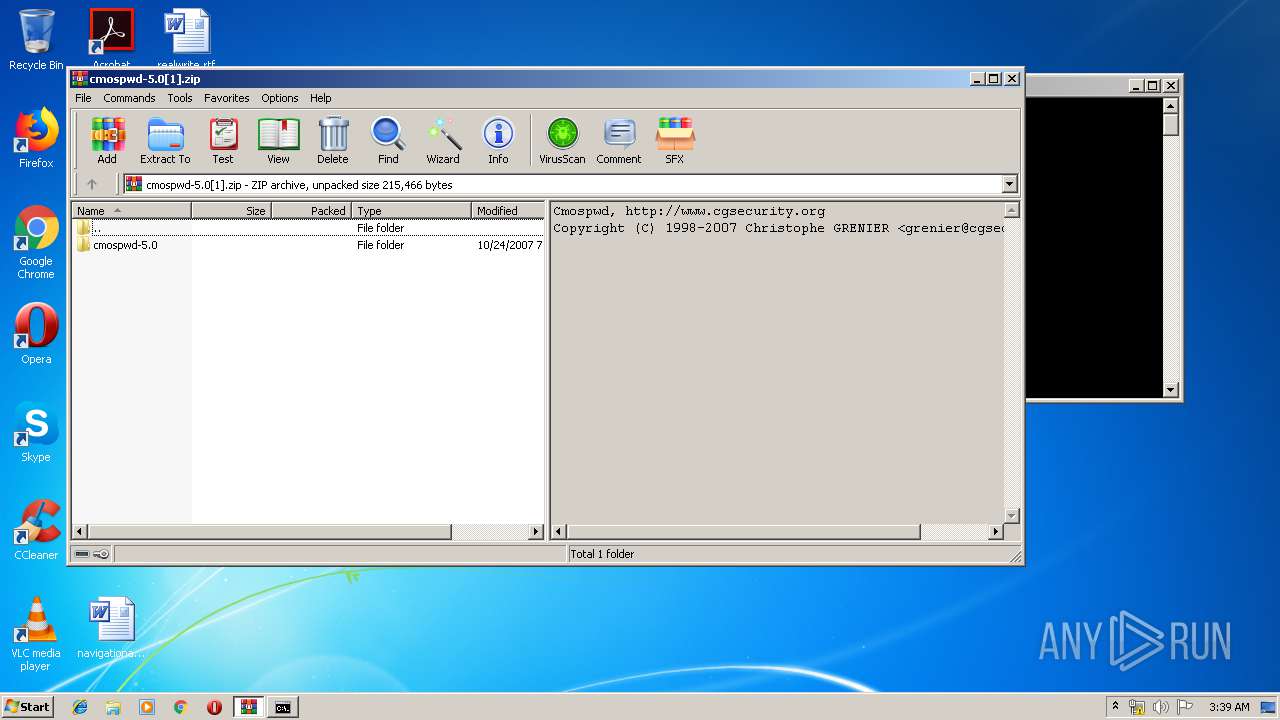The width and height of the screenshot is (1280, 720).
Task: Sort by Name column header
Action: click(131, 211)
